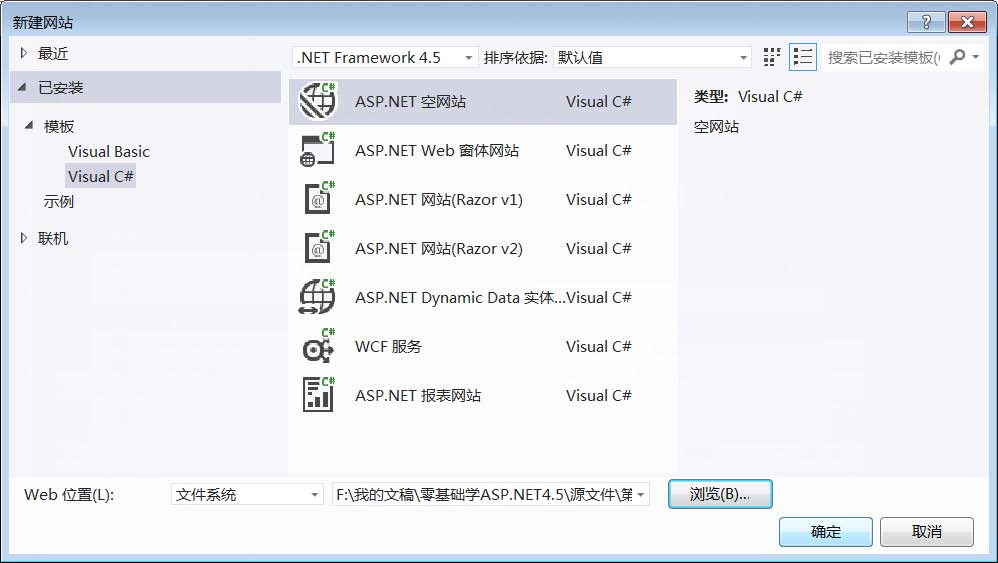Pick the ASP.NET Dynamic Data globe icon
The height and width of the screenshot is (563, 998).
318,297
